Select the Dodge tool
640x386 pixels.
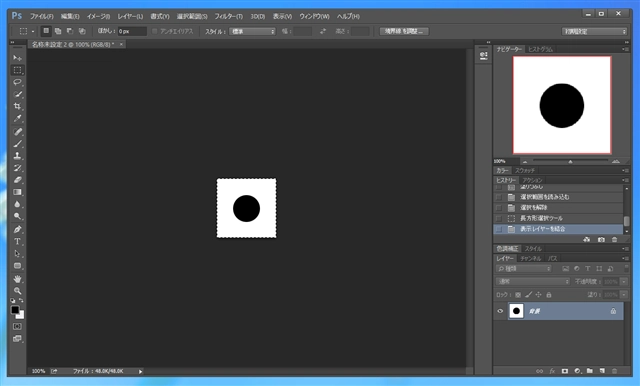coord(17,216)
